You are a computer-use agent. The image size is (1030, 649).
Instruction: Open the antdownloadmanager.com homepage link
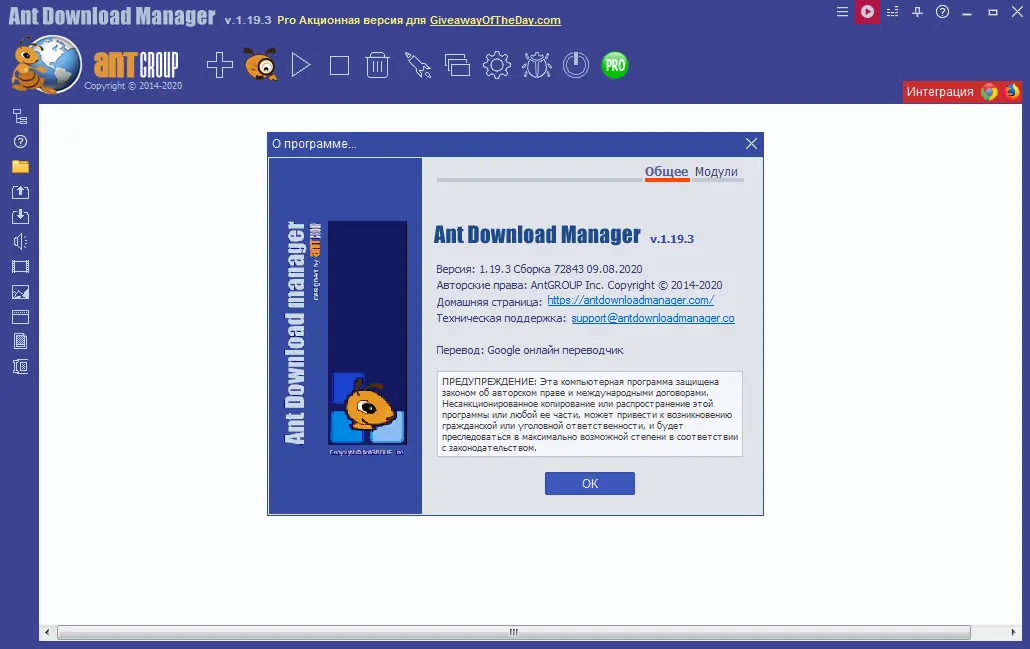pyautogui.click(x=631, y=300)
